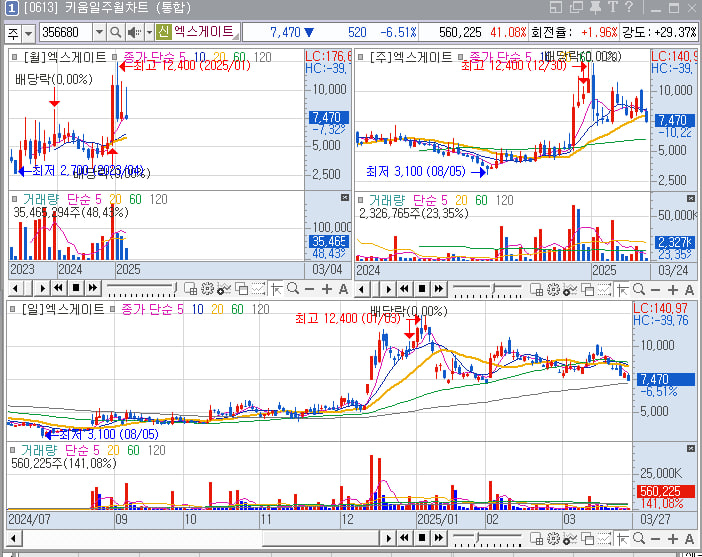
Task: Toggle daily chart crosshair cursor icon
Action: (622, 539)
